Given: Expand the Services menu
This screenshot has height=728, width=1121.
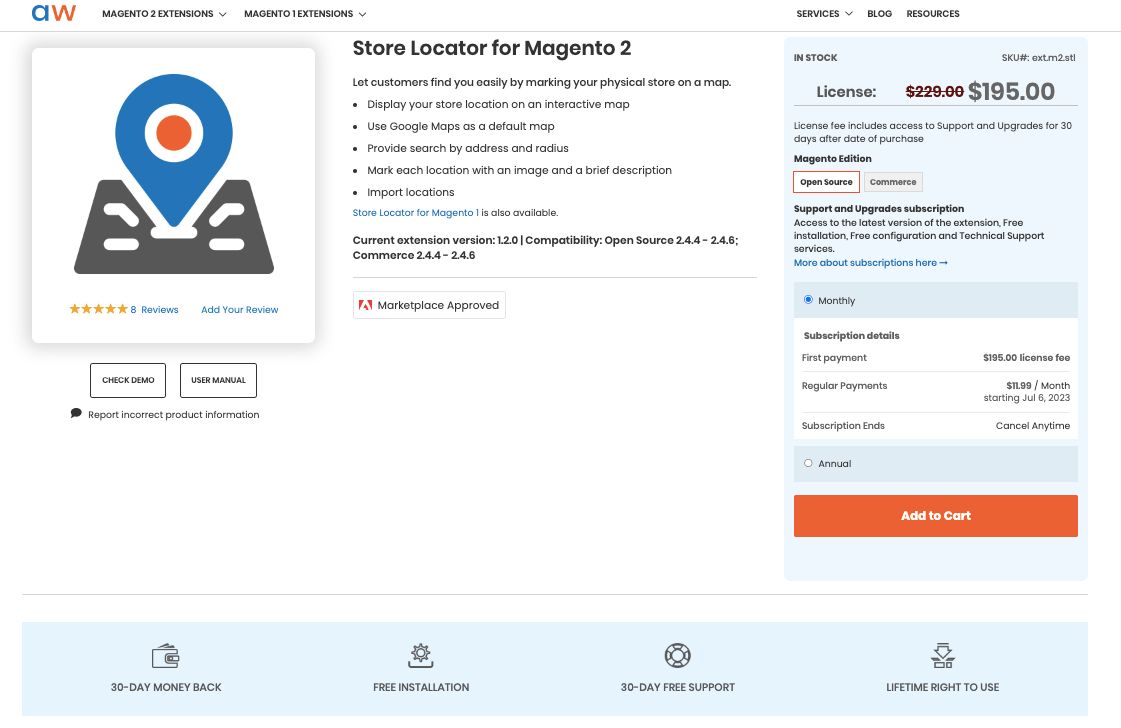Looking at the screenshot, I should click(823, 14).
